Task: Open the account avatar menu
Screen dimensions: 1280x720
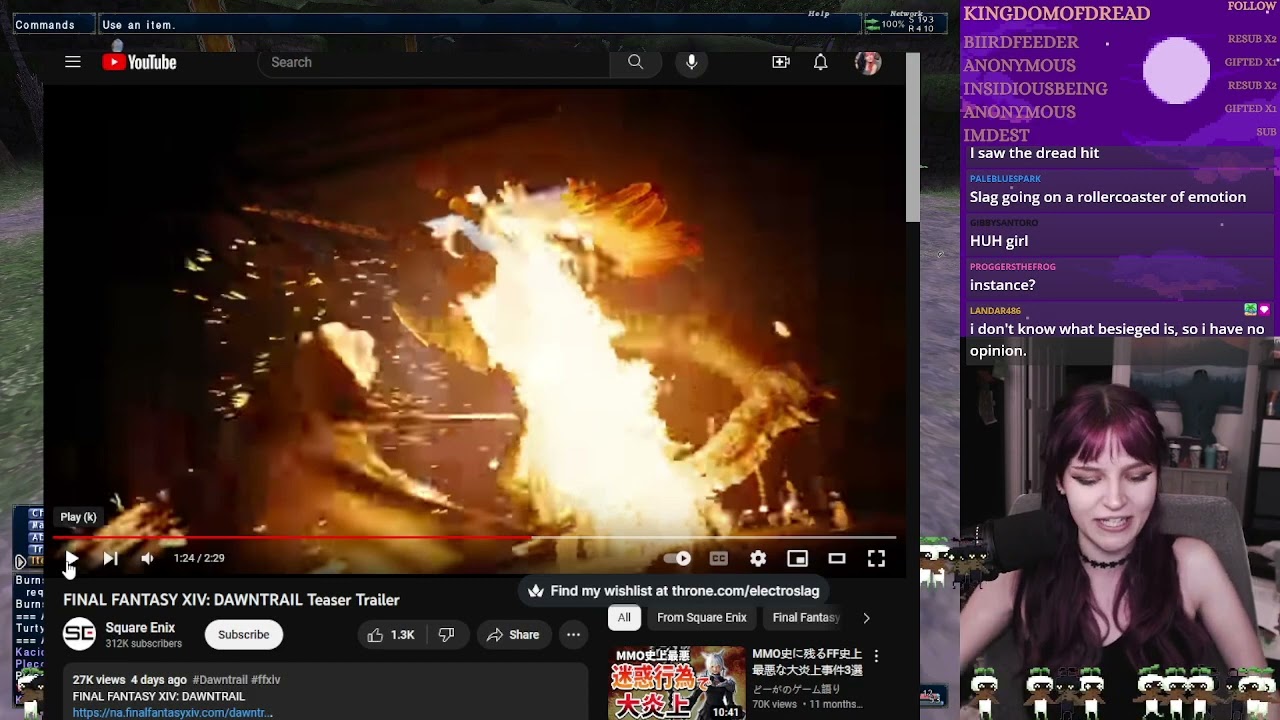Action: coord(868,62)
